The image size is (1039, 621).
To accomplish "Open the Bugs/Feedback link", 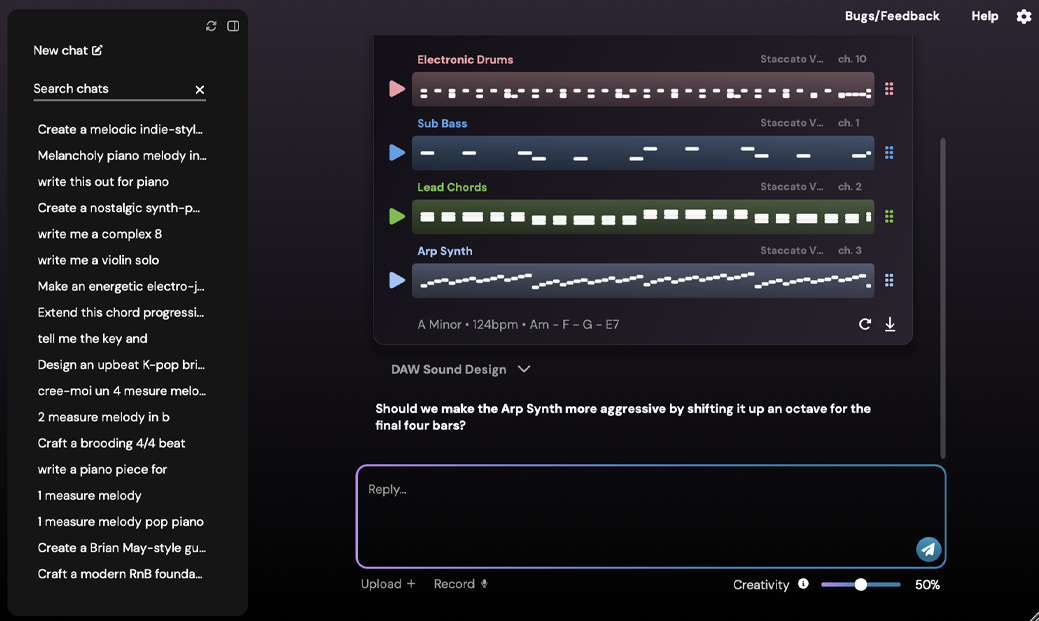I will tap(892, 16).
